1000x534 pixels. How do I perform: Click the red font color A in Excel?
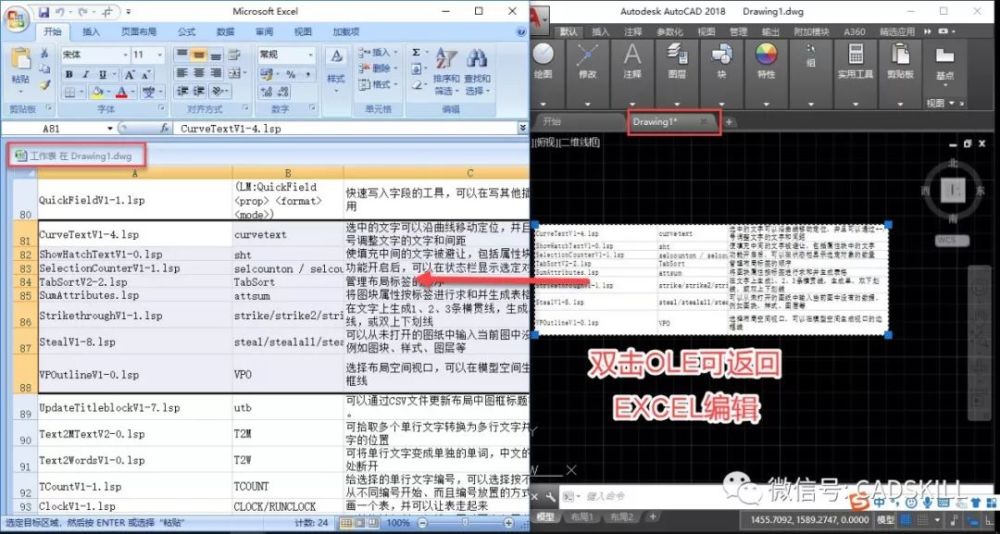[122, 93]
